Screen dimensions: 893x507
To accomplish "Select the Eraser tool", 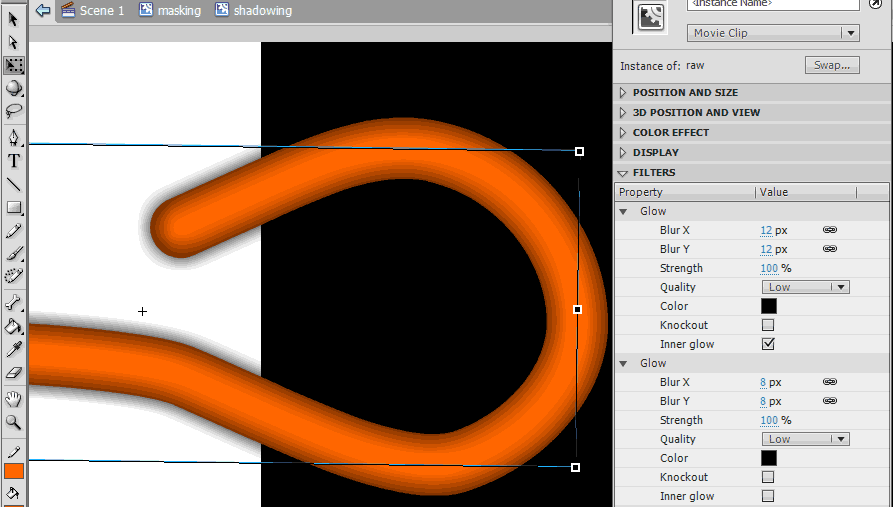I will tap(14, 373).
